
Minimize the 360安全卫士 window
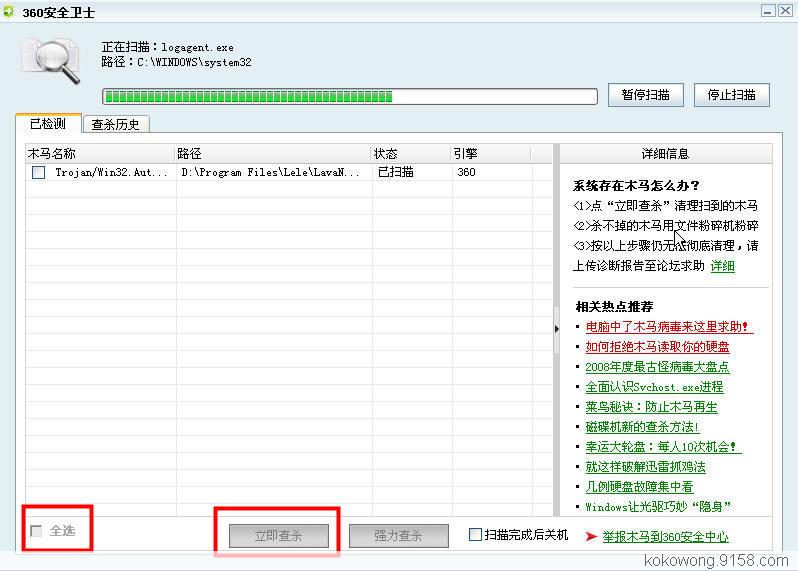click(x=768, y=11)
